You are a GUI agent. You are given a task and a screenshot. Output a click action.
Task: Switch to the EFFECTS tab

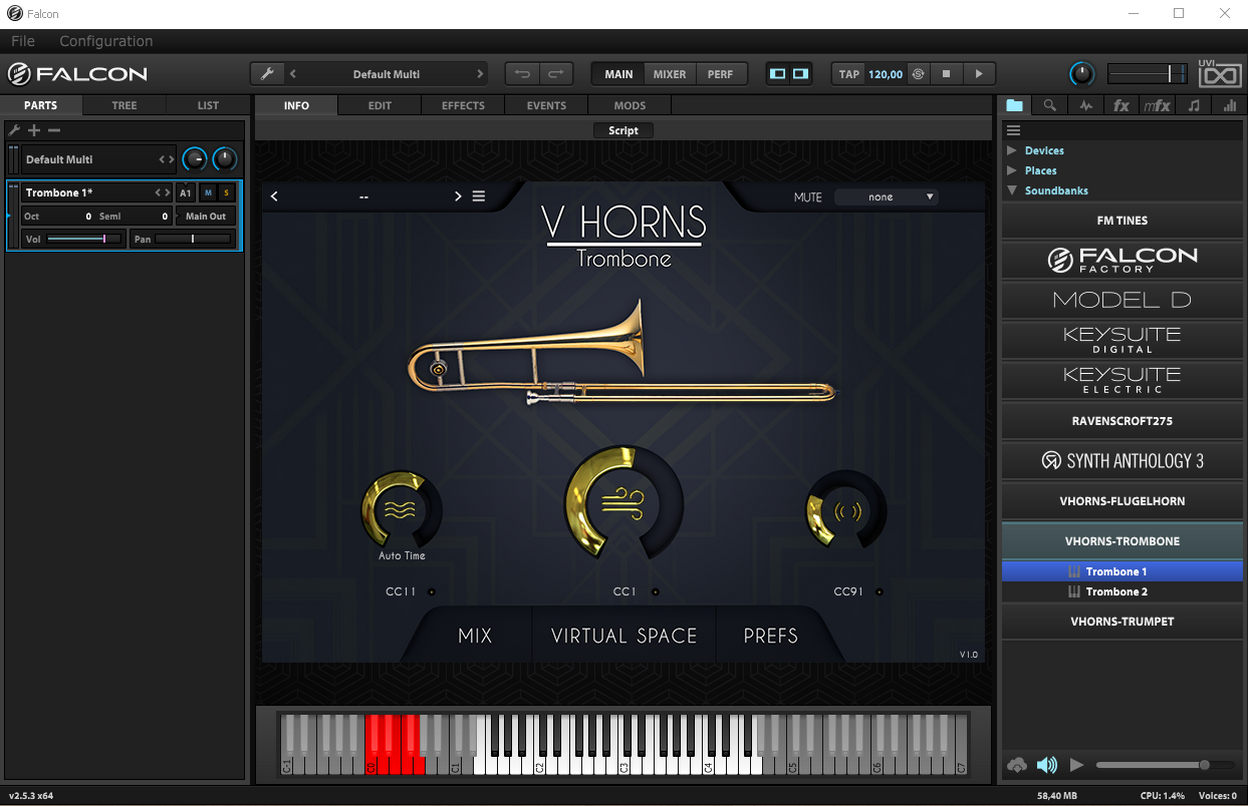[463, 105]
